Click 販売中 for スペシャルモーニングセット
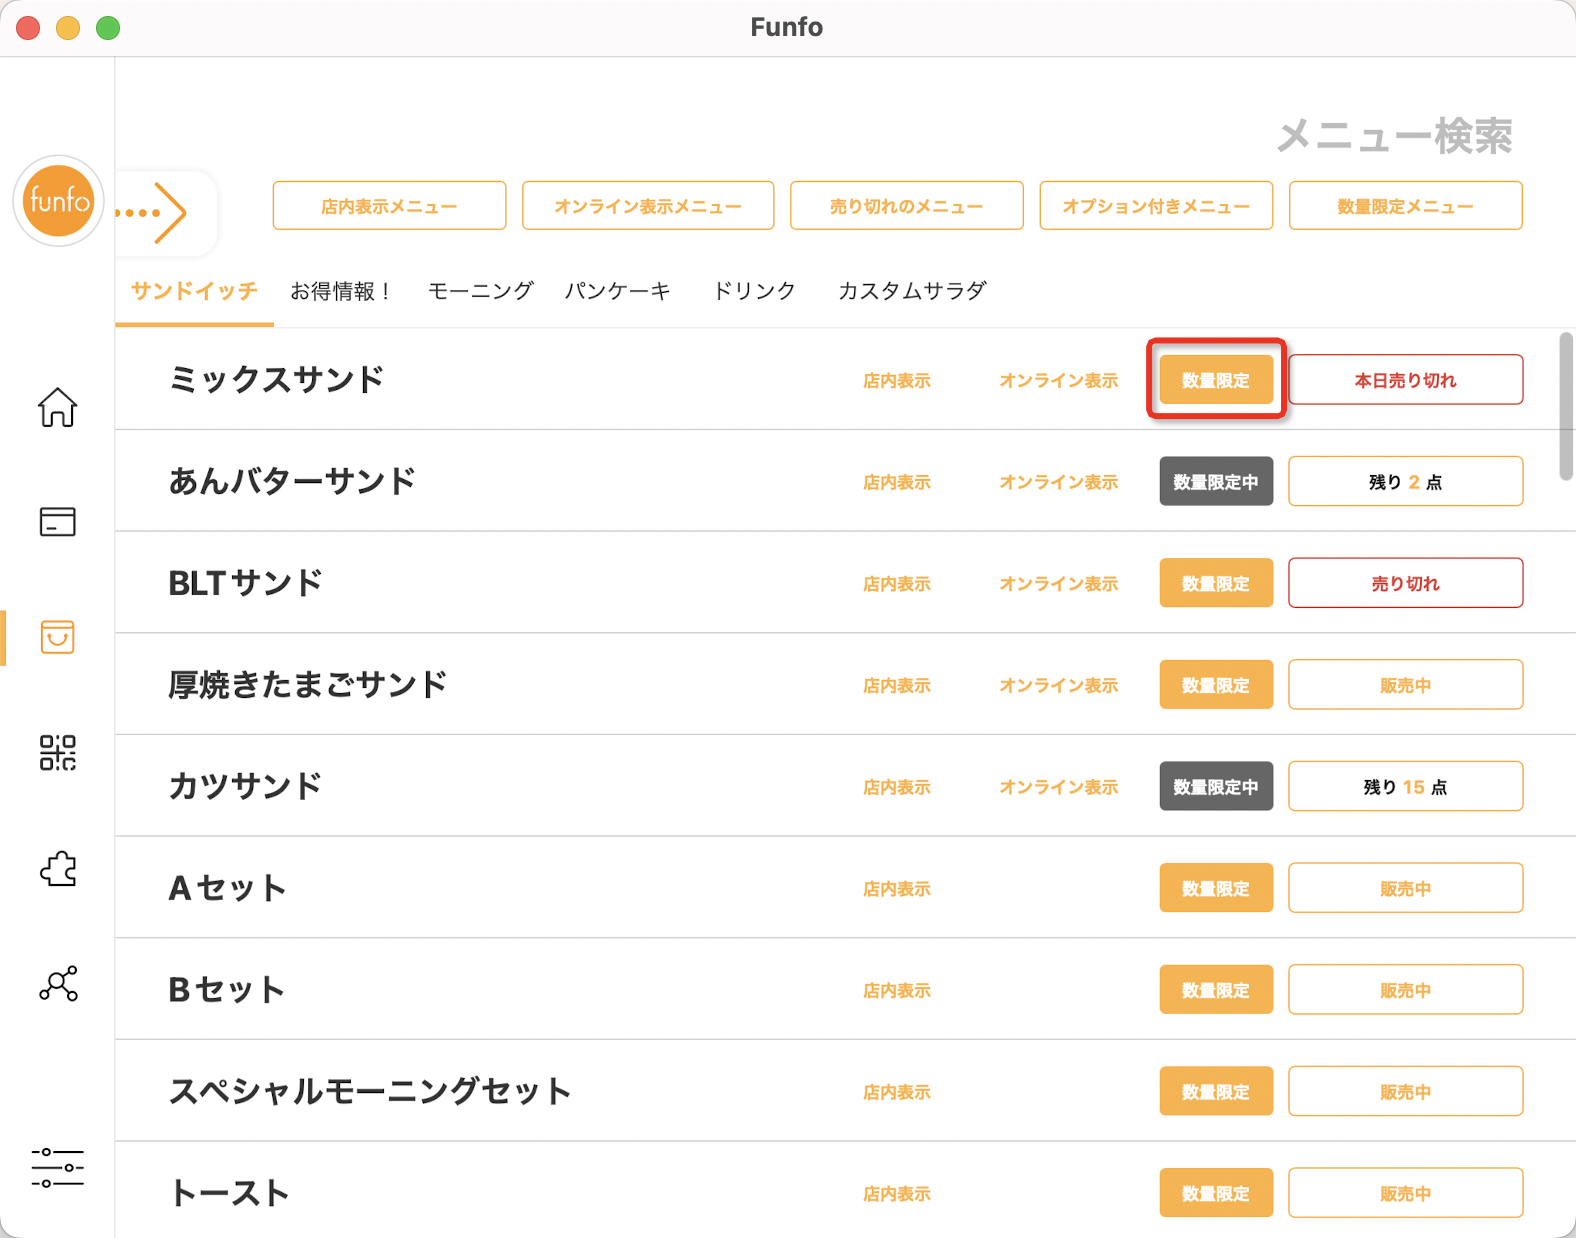 click(x=1405, y=1091)
